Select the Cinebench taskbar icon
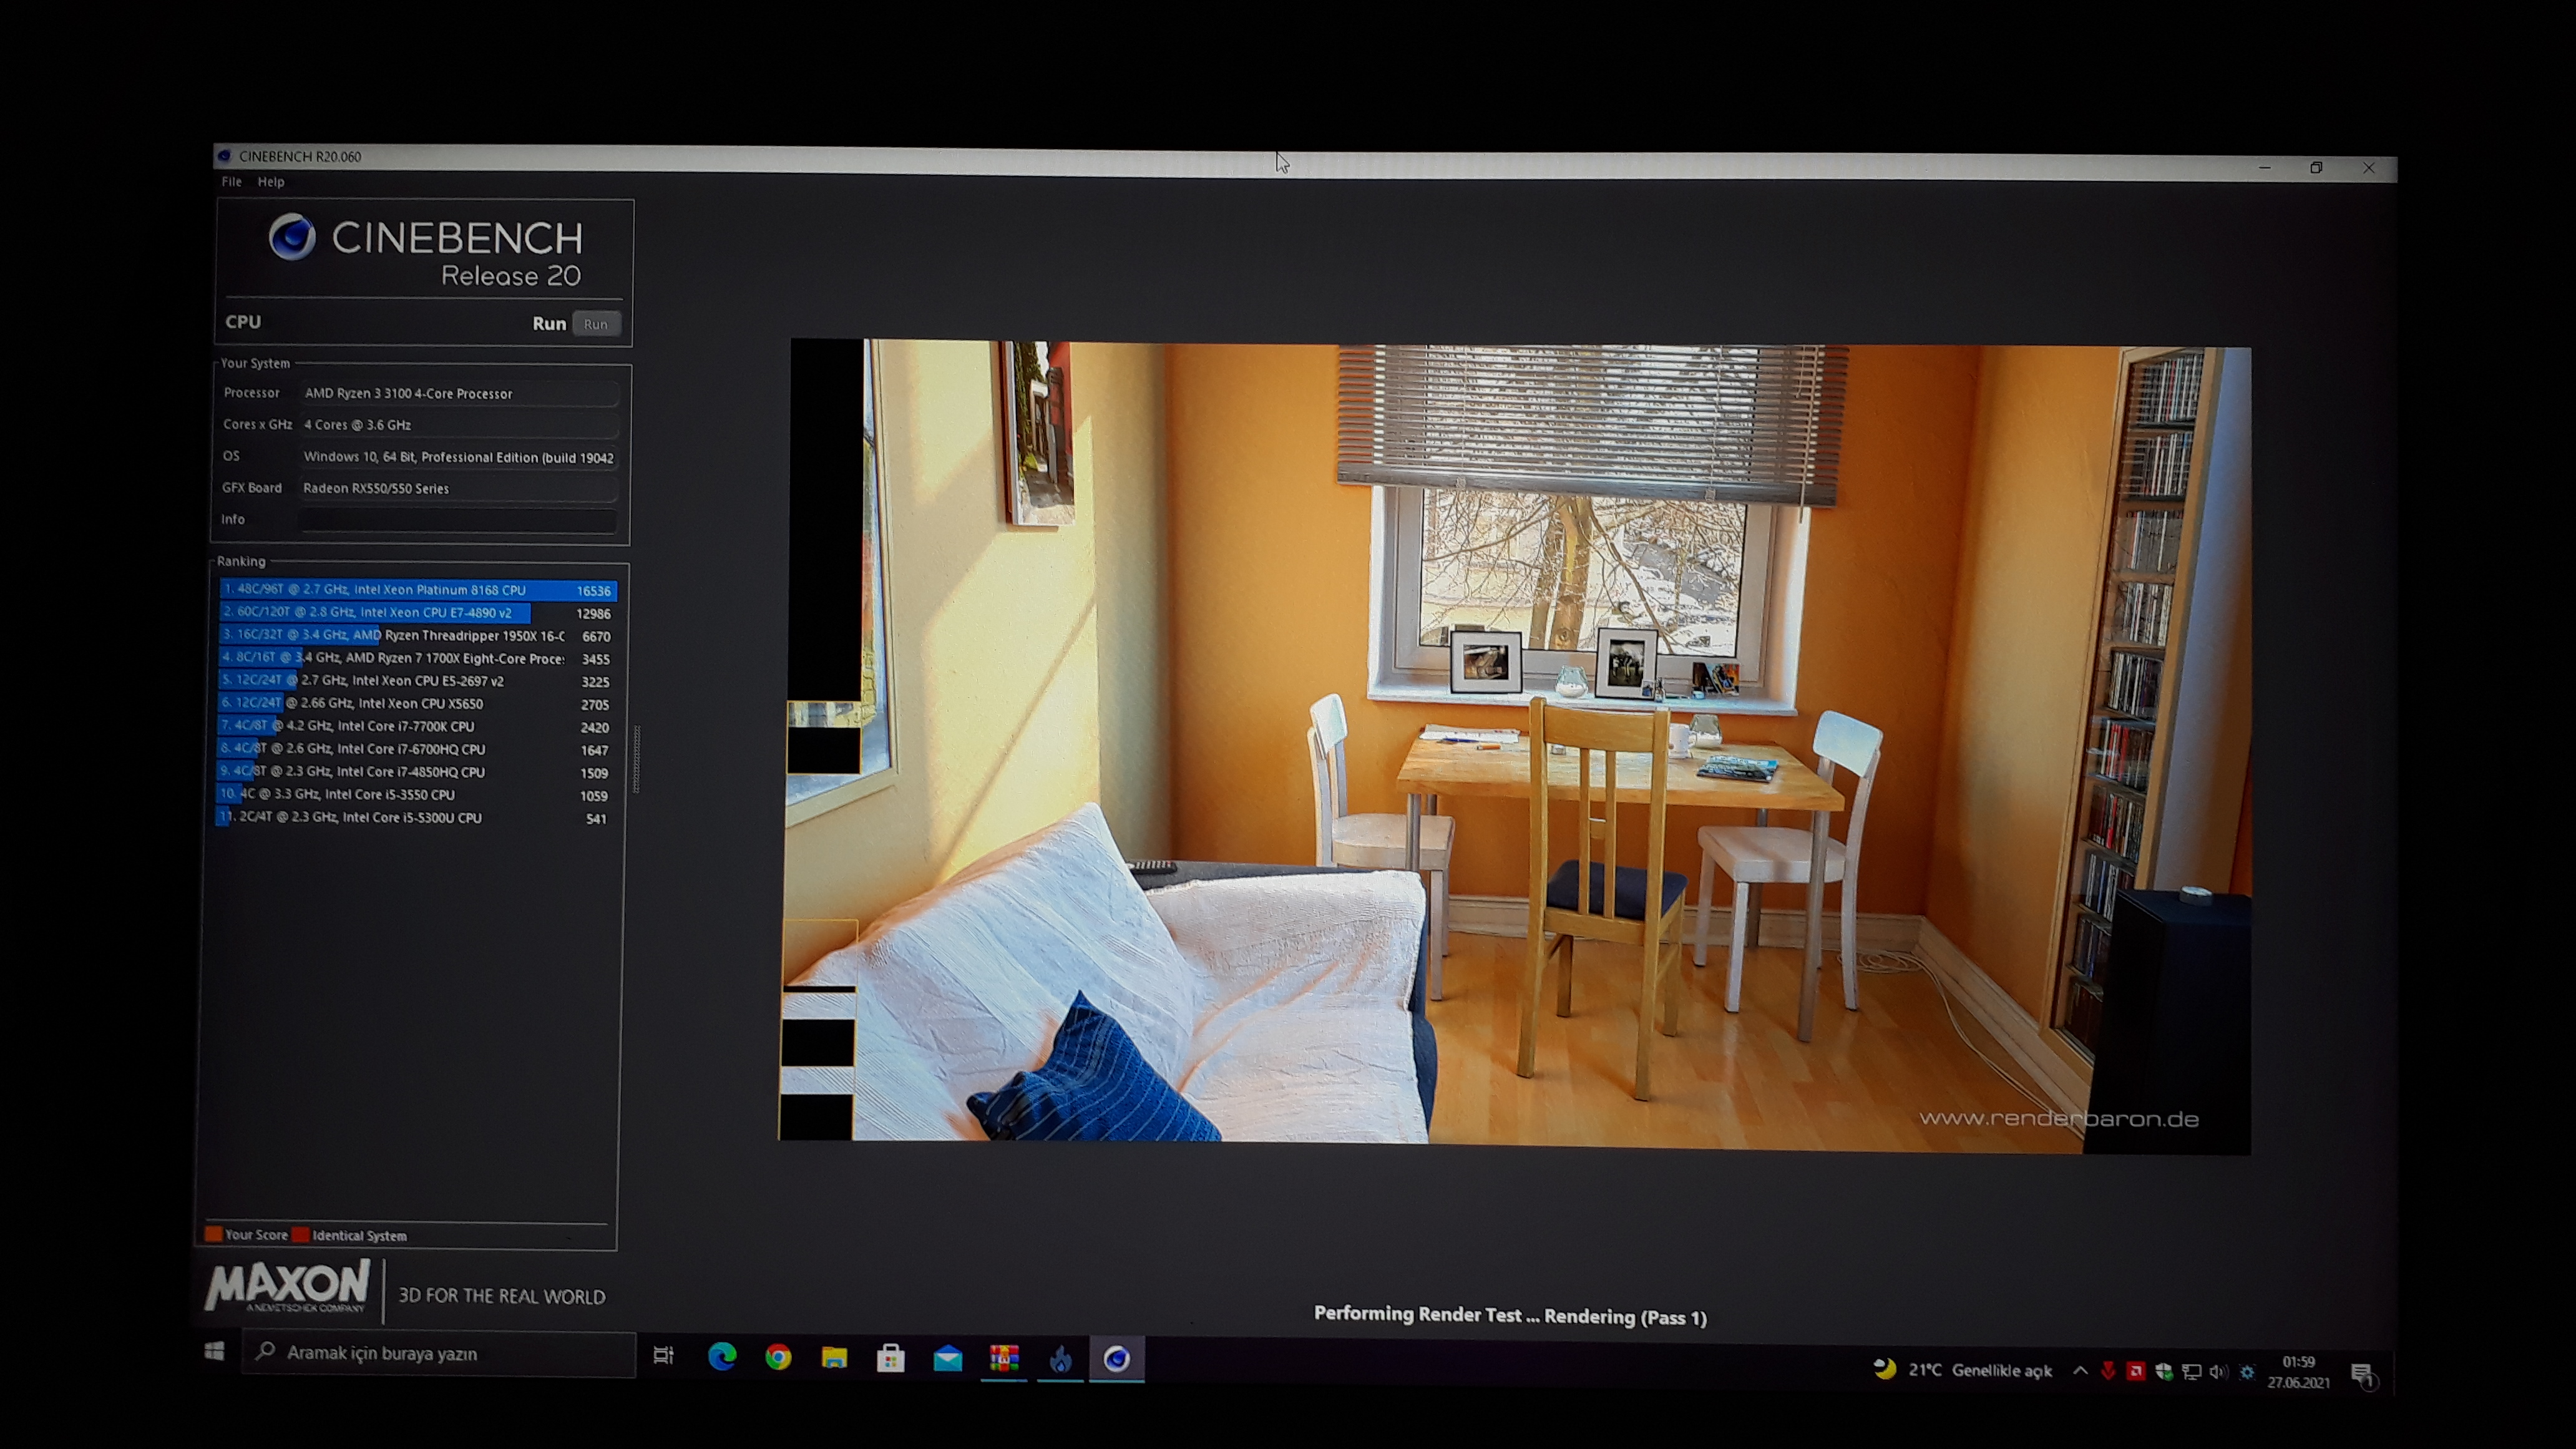Image resolution: width=2576 pixels, height=1449 pixels. [1117, 1359]
